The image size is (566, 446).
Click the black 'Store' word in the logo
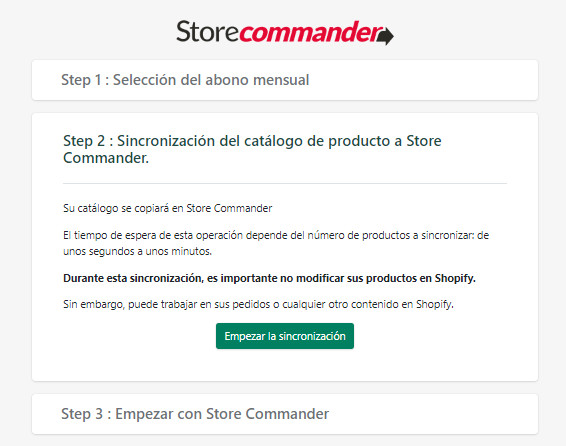(x=207, y=31)
